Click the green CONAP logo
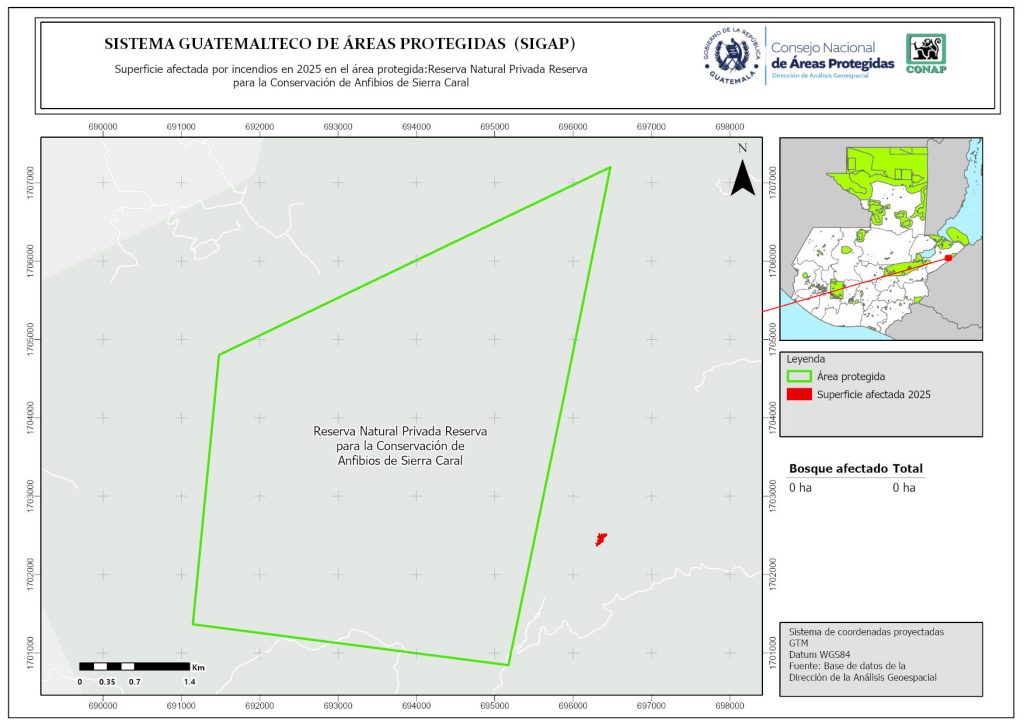 (925, 54)
